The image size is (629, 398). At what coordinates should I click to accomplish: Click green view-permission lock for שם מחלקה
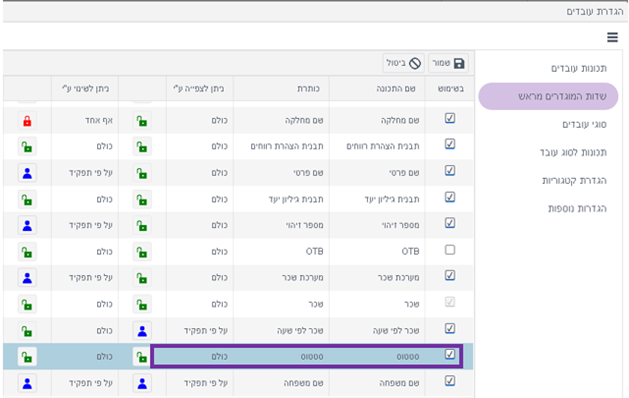[142, 121]
